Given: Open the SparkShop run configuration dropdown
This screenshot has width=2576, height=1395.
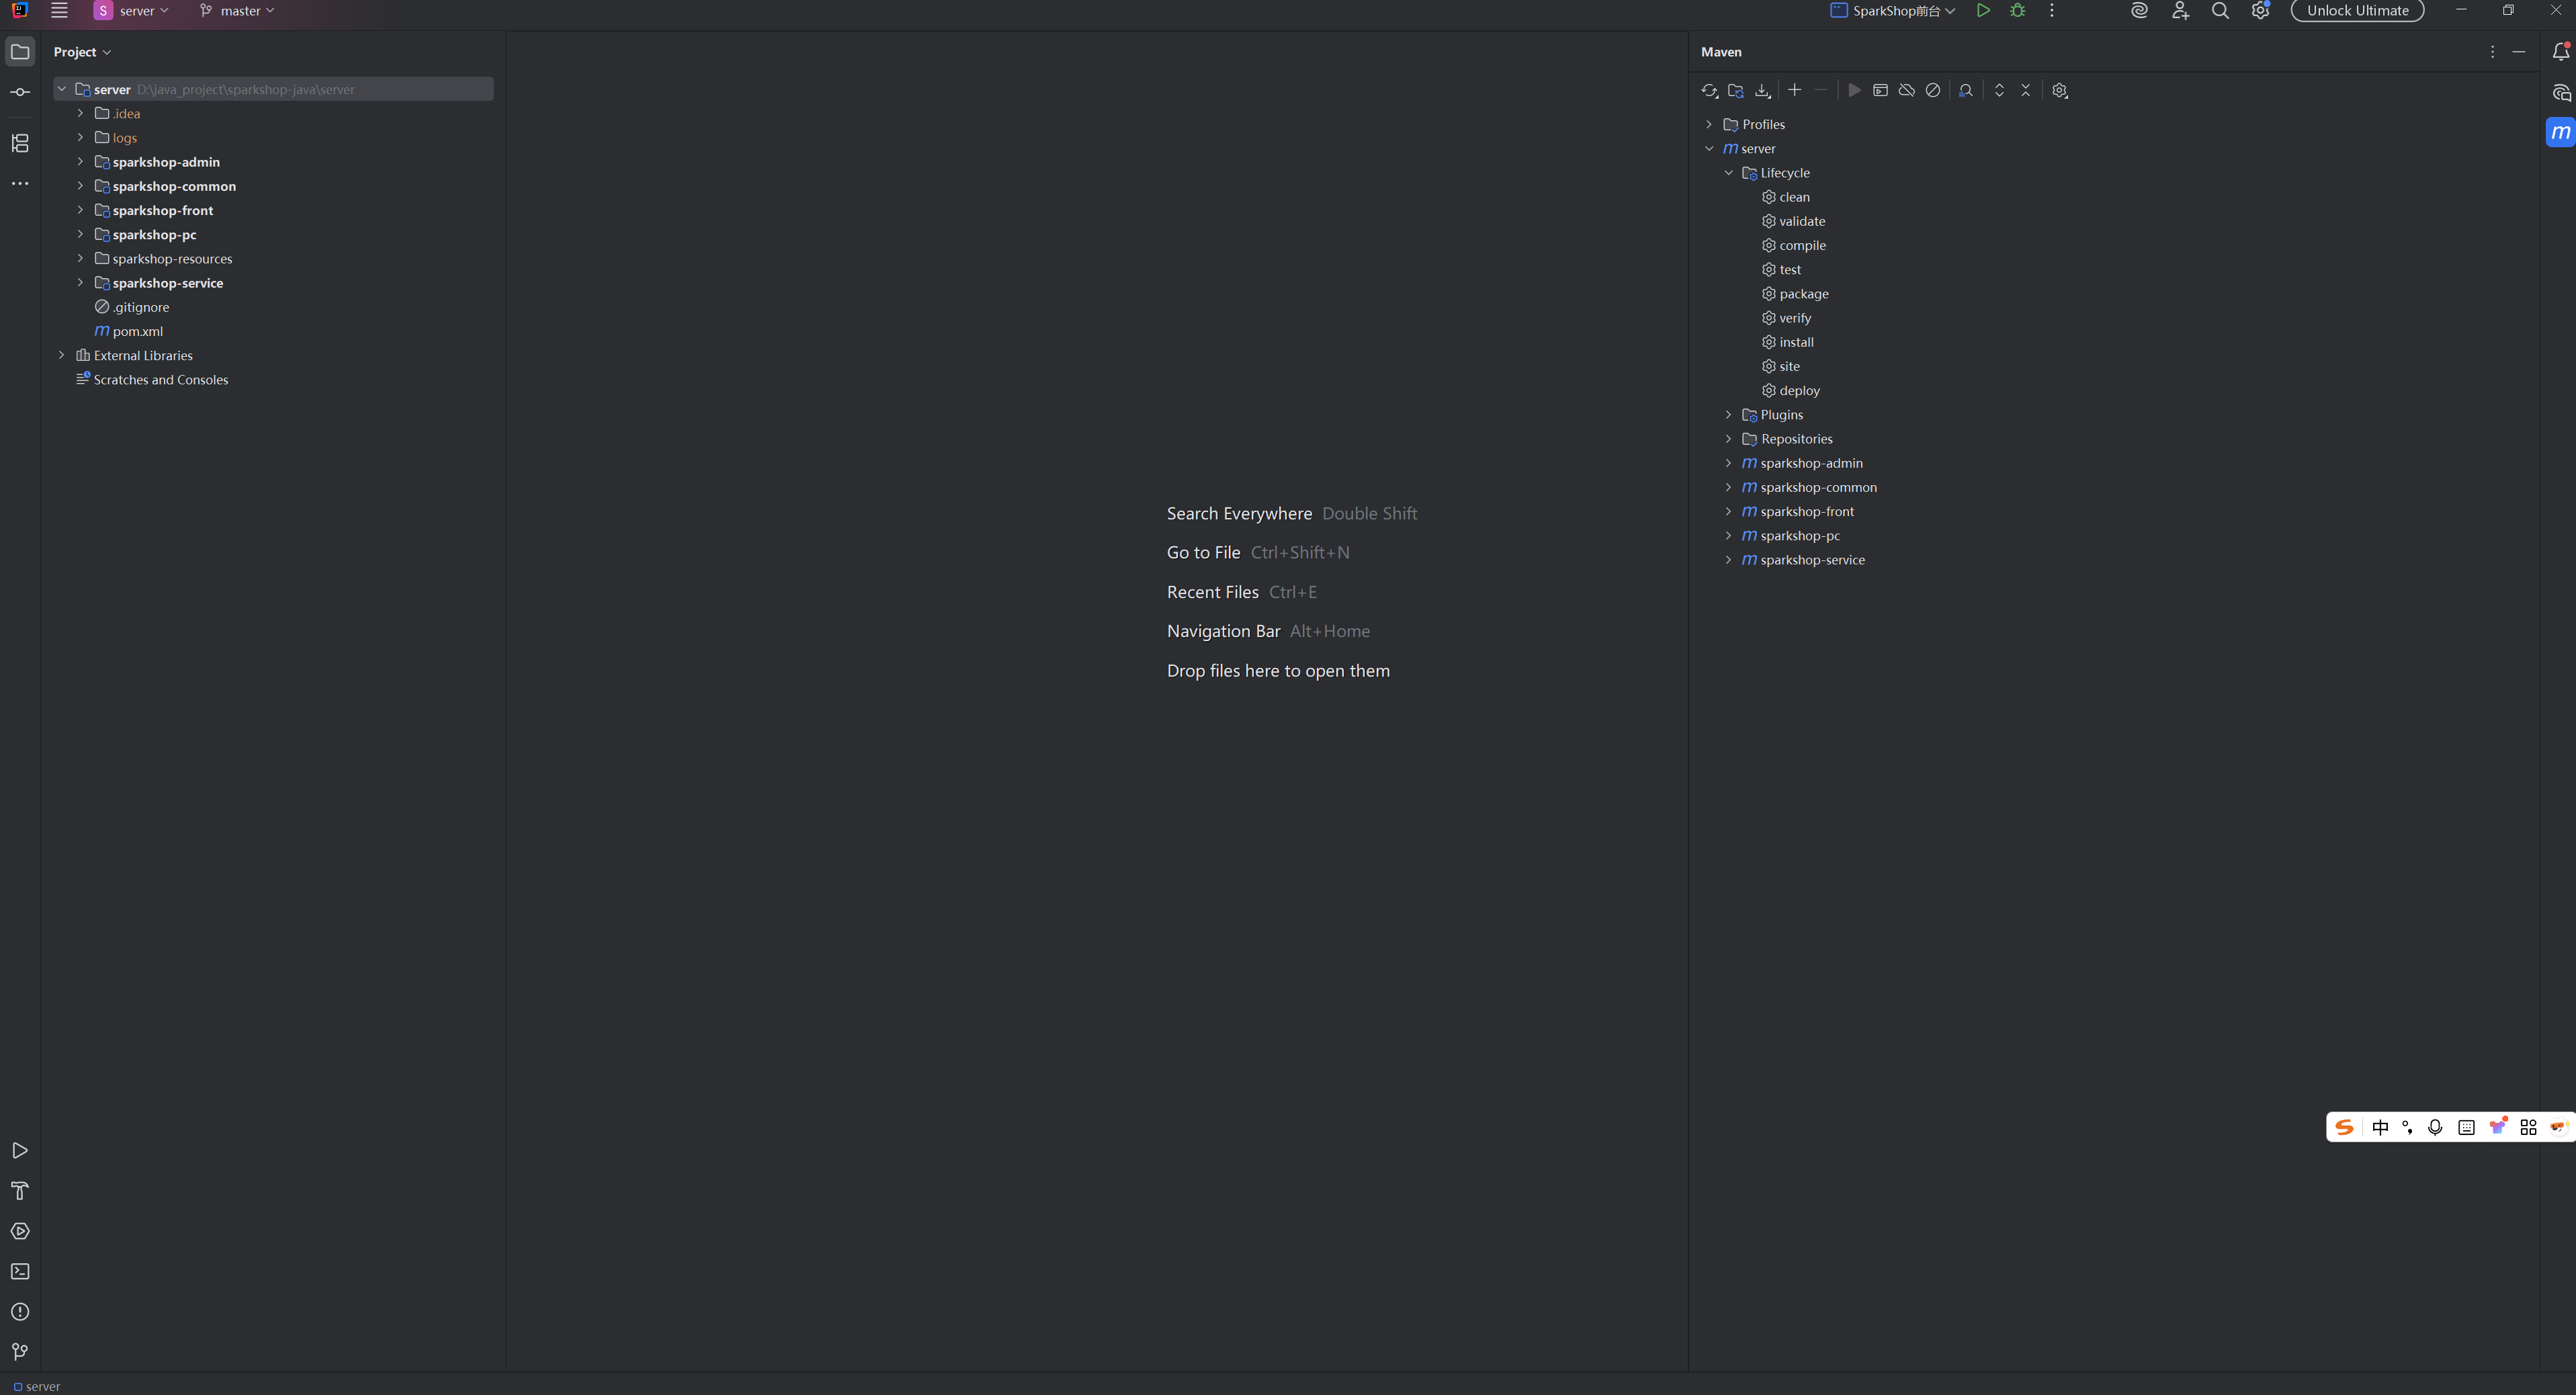Looking at the screenshot, I should click(1892, 11).
